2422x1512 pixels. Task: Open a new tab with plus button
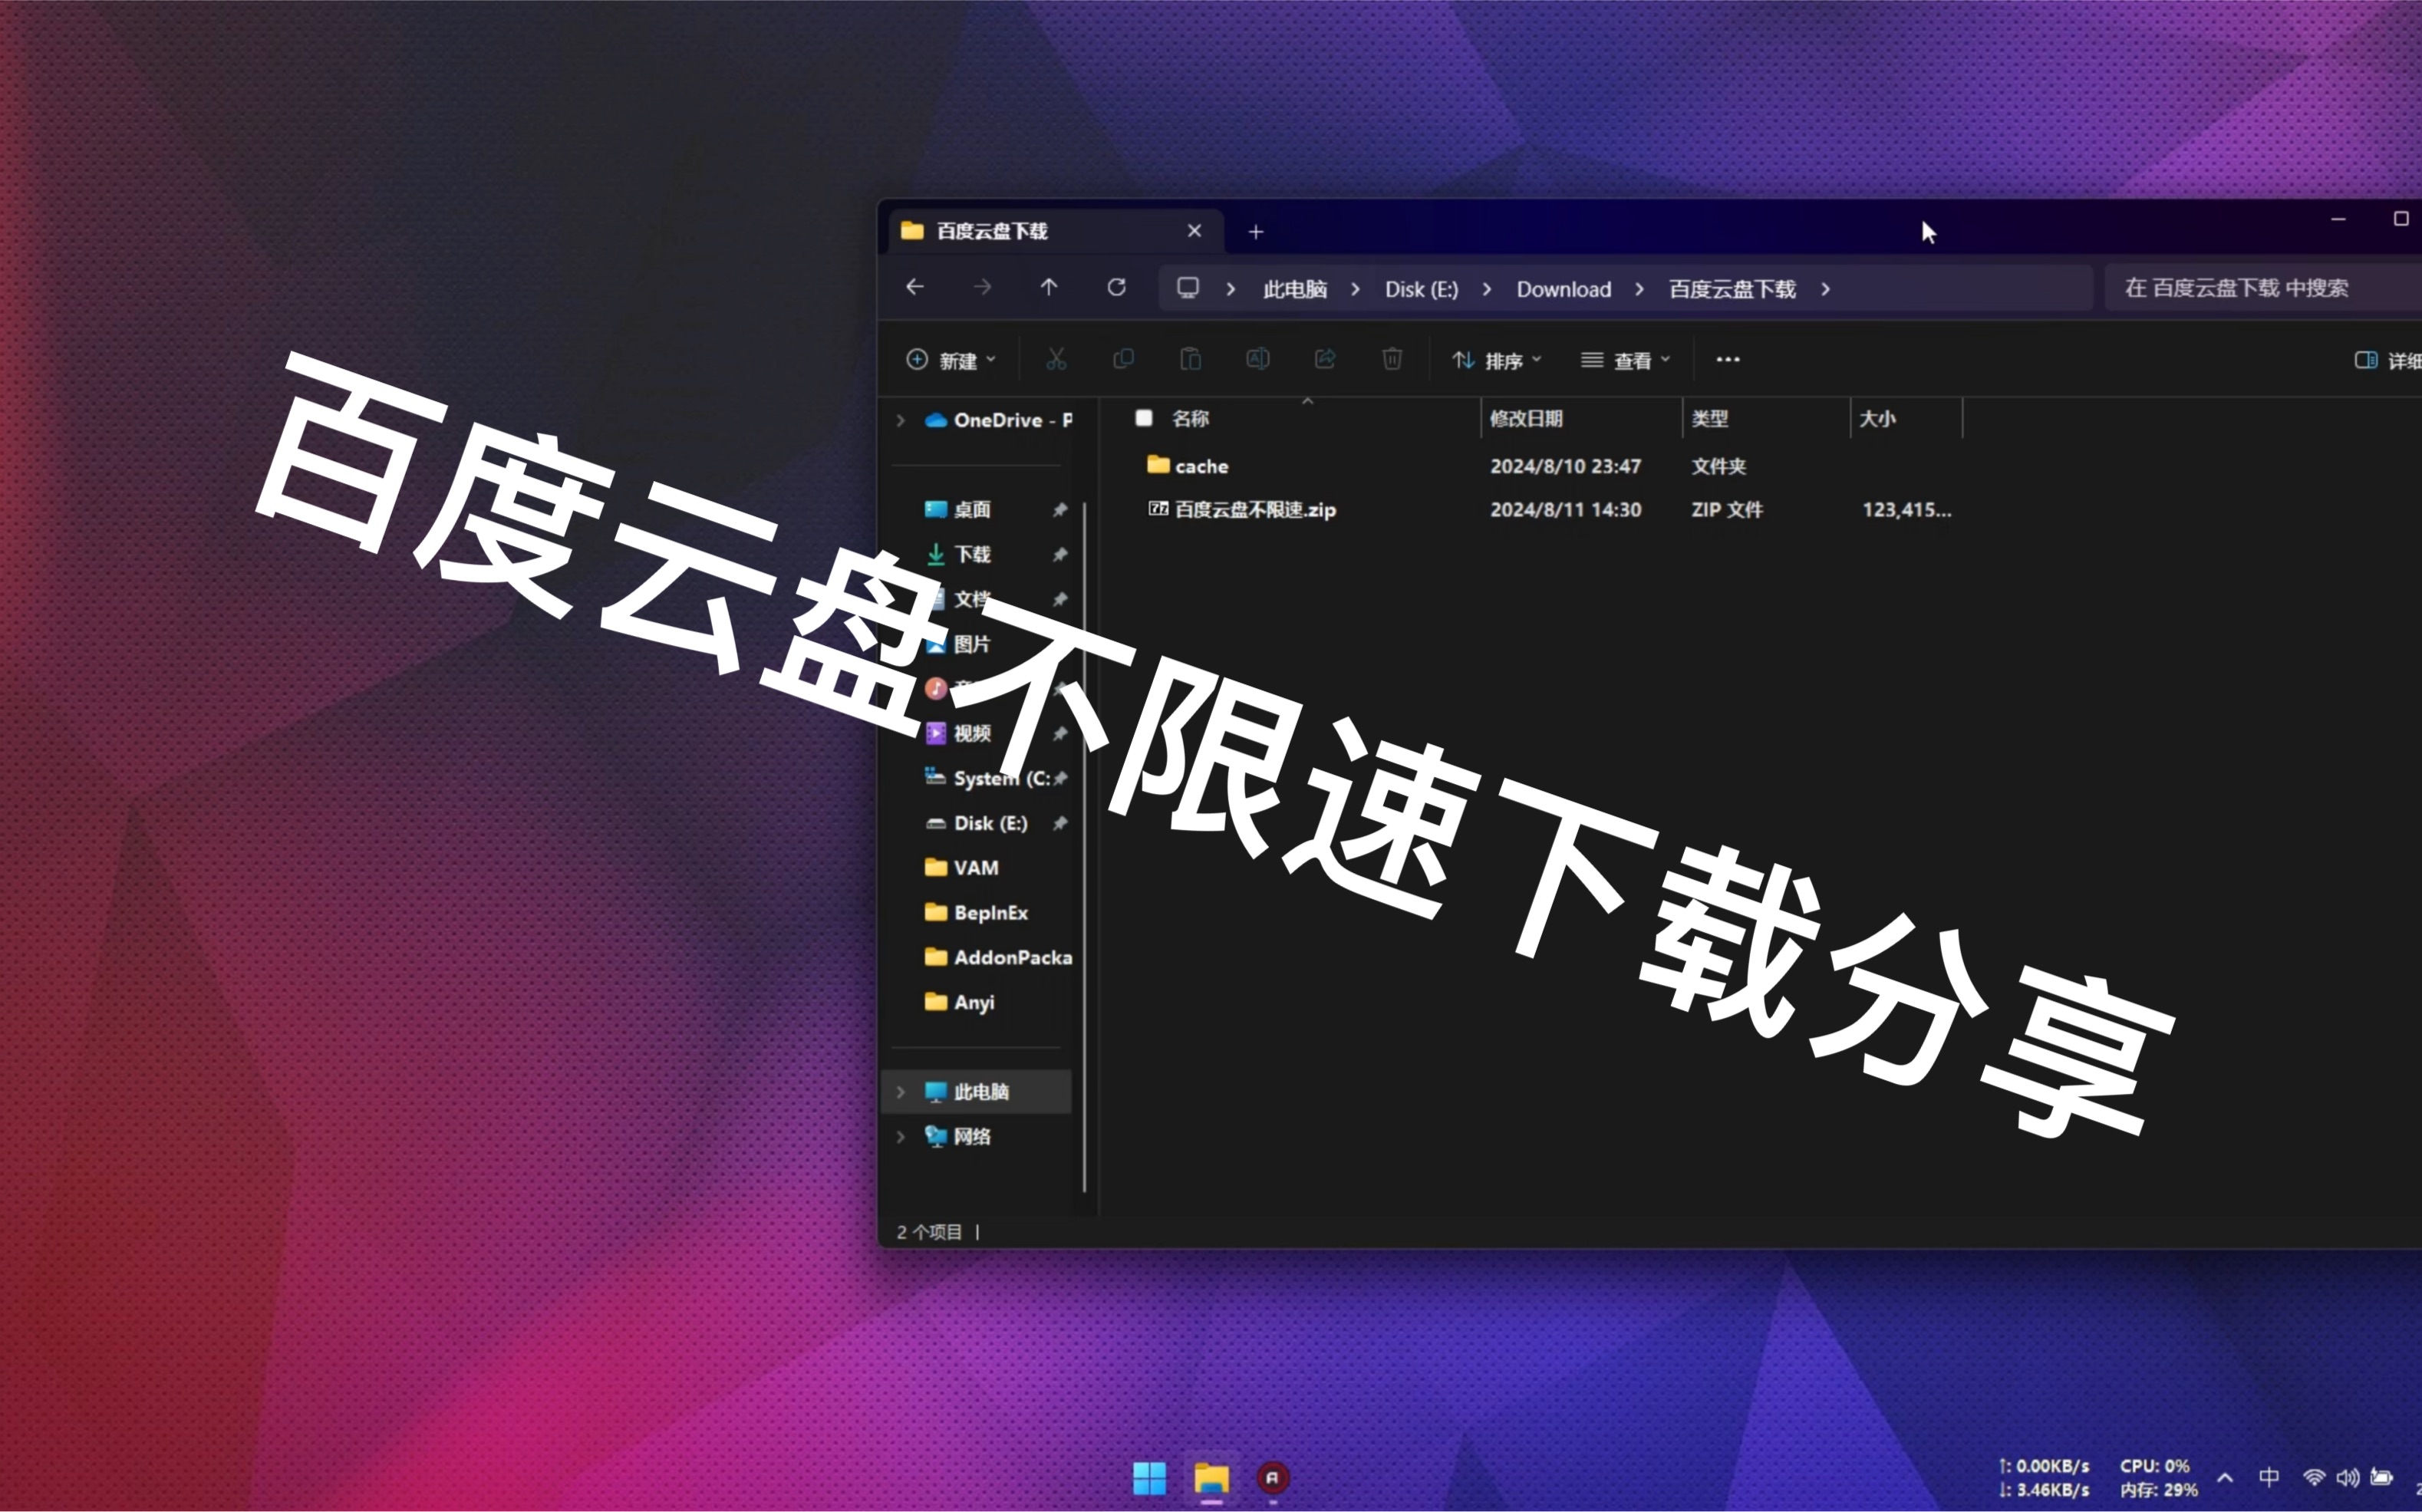coord(1256,232)
